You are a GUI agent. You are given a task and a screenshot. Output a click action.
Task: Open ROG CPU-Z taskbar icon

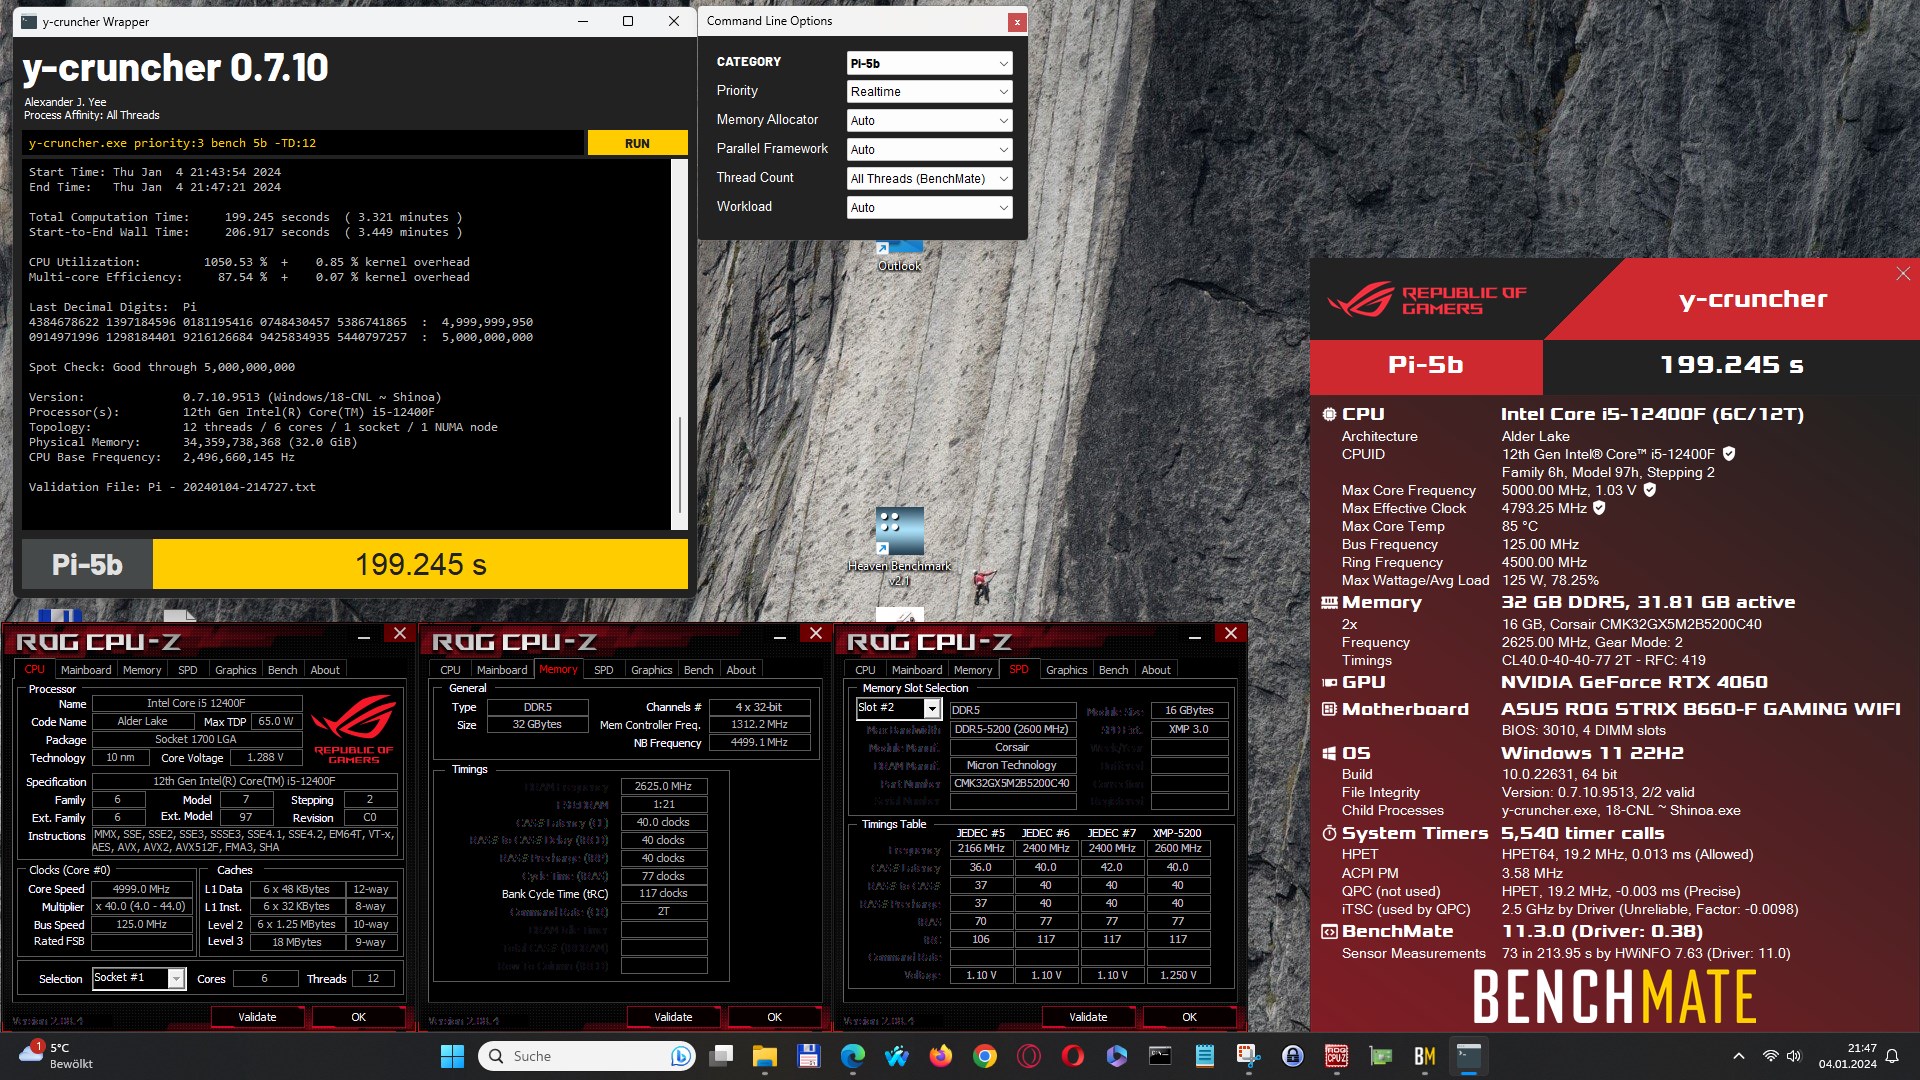1337,1056
